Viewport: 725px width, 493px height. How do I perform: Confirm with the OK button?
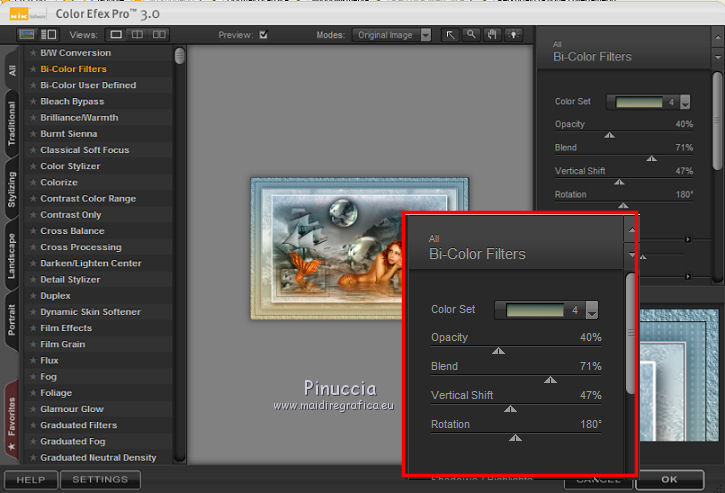click(x=670, y=480)
